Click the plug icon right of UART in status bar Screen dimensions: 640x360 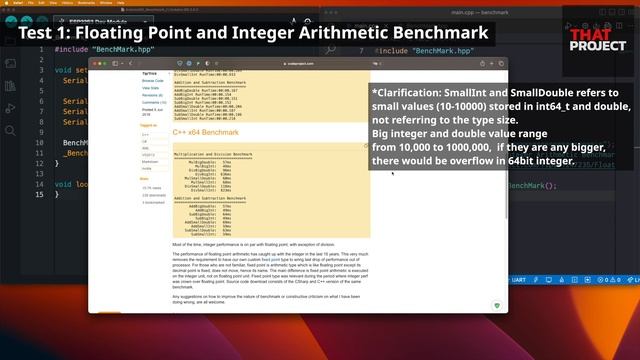[536, 280]
